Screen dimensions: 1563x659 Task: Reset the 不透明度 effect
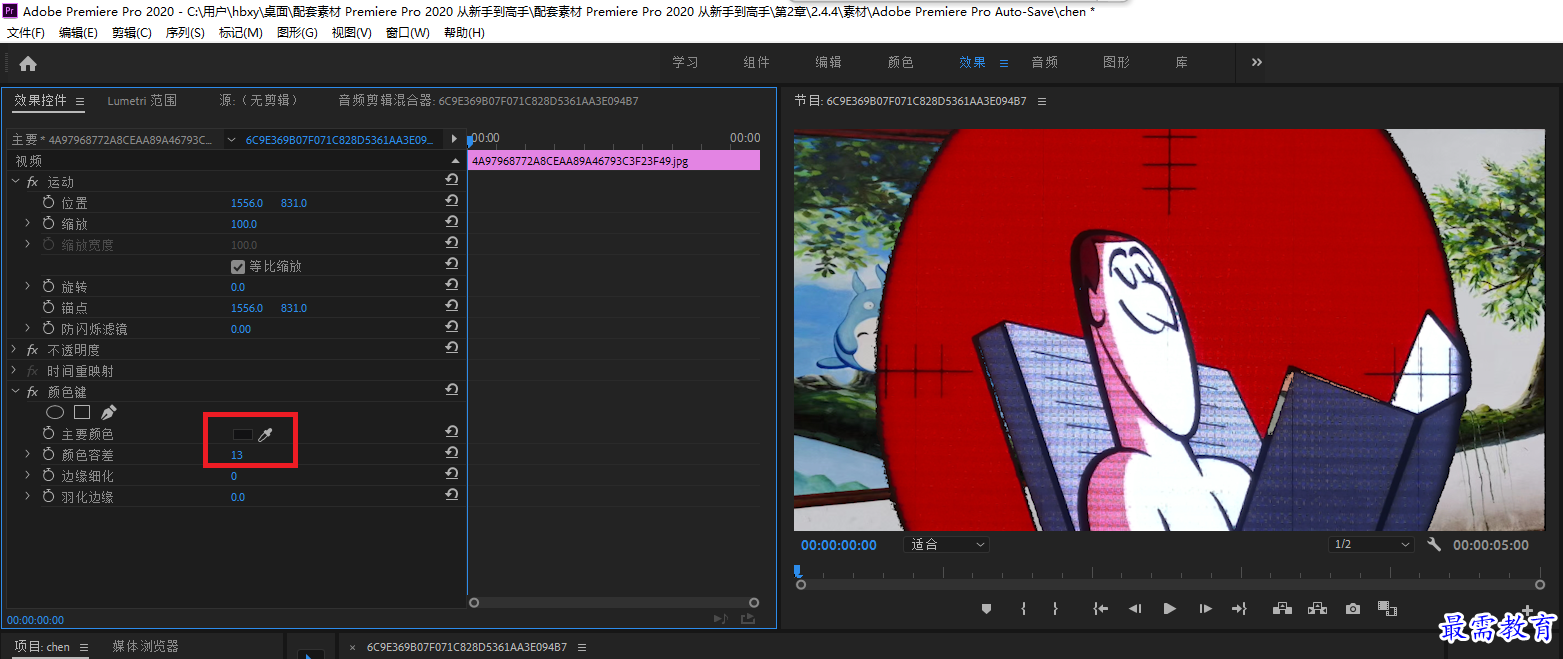(x=452, y=349)
